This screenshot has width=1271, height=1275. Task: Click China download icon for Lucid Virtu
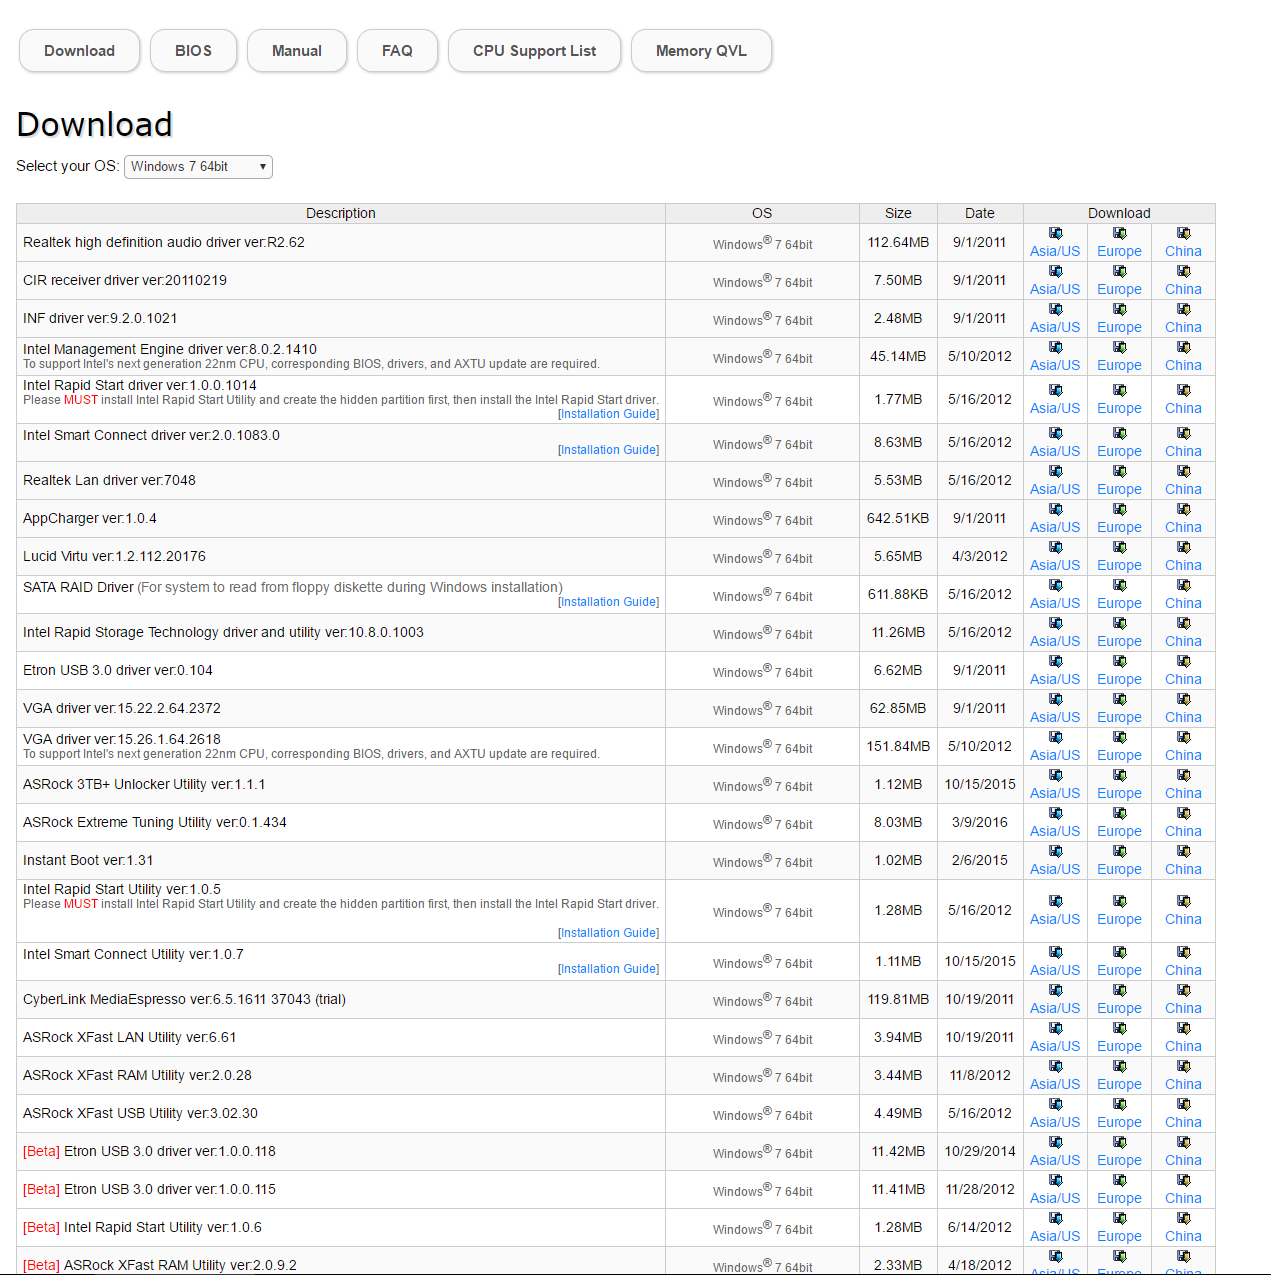point(1183,547)
